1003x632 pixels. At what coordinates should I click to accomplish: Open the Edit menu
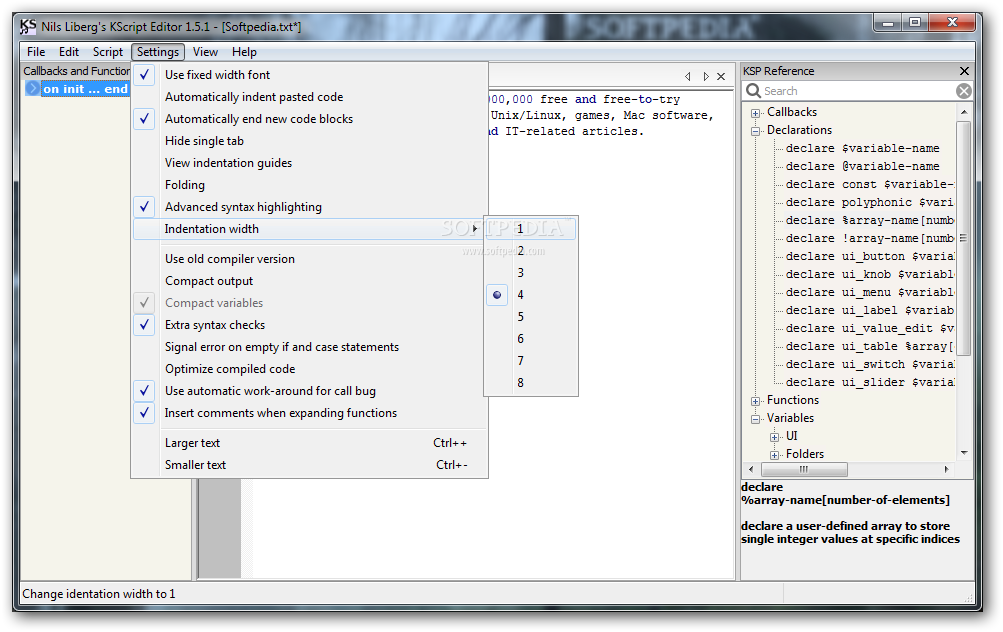click(68, 52)
